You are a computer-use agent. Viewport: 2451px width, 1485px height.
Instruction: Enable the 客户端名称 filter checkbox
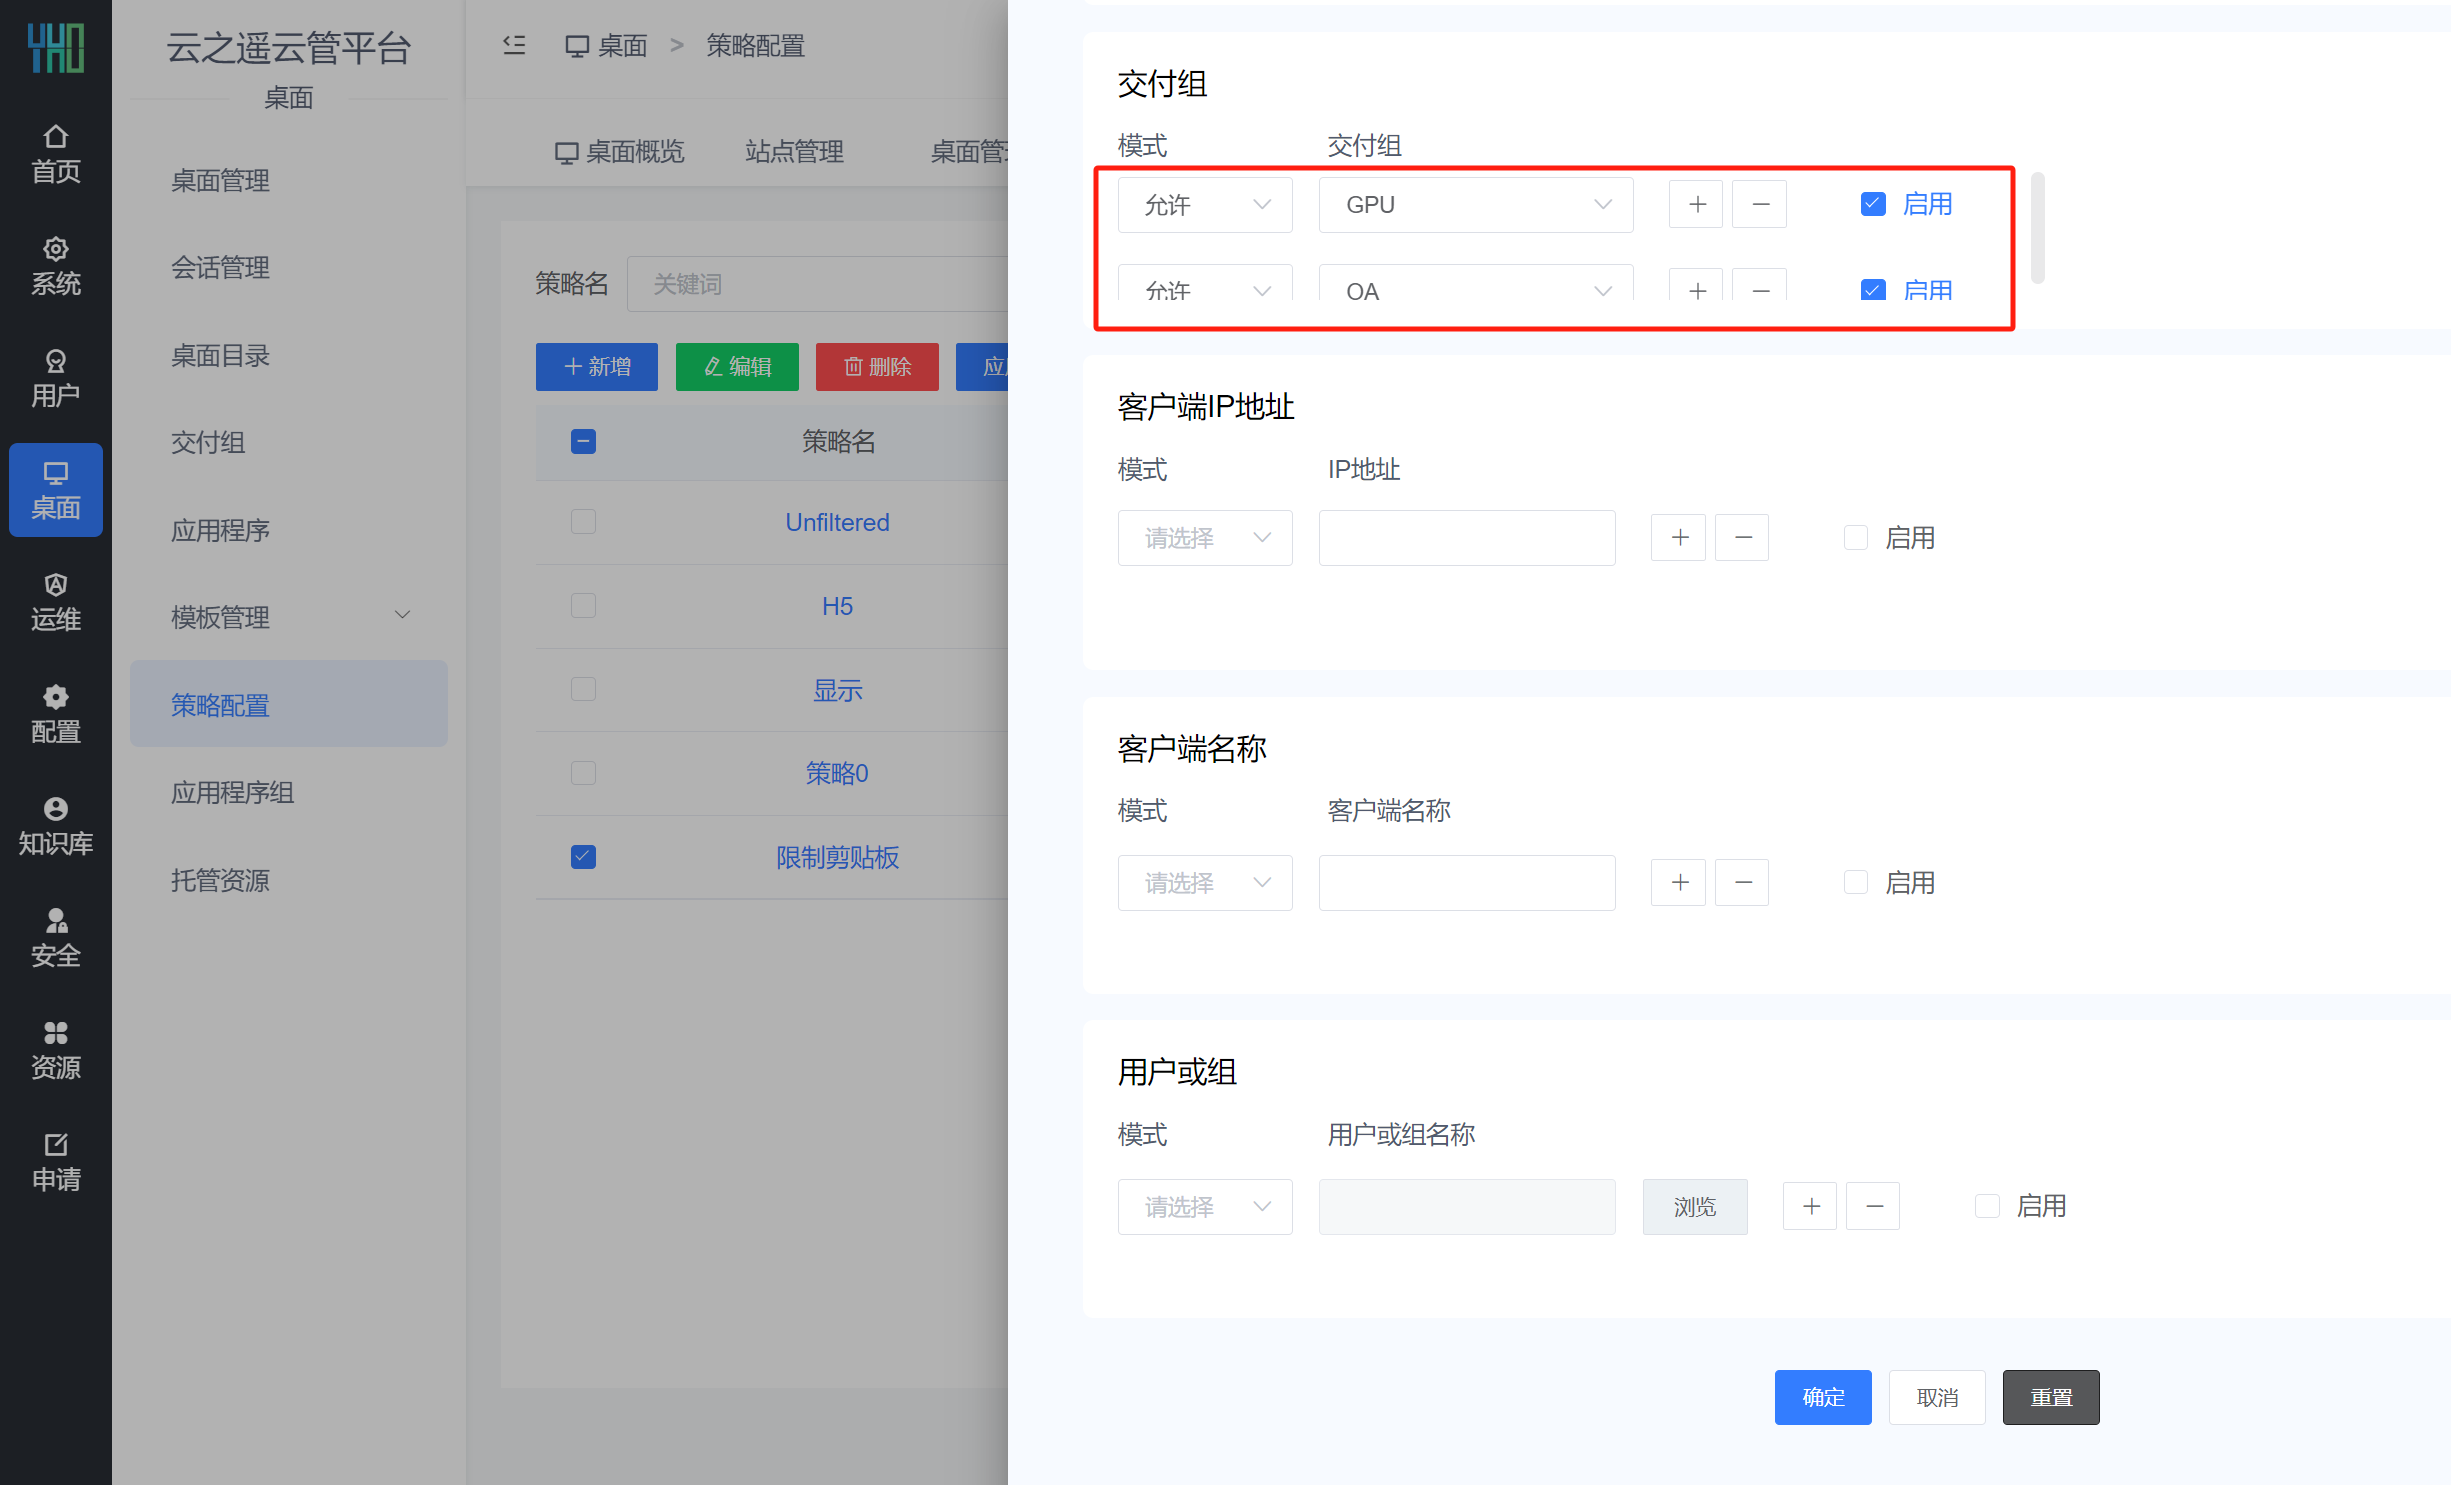coord(1856,882)
